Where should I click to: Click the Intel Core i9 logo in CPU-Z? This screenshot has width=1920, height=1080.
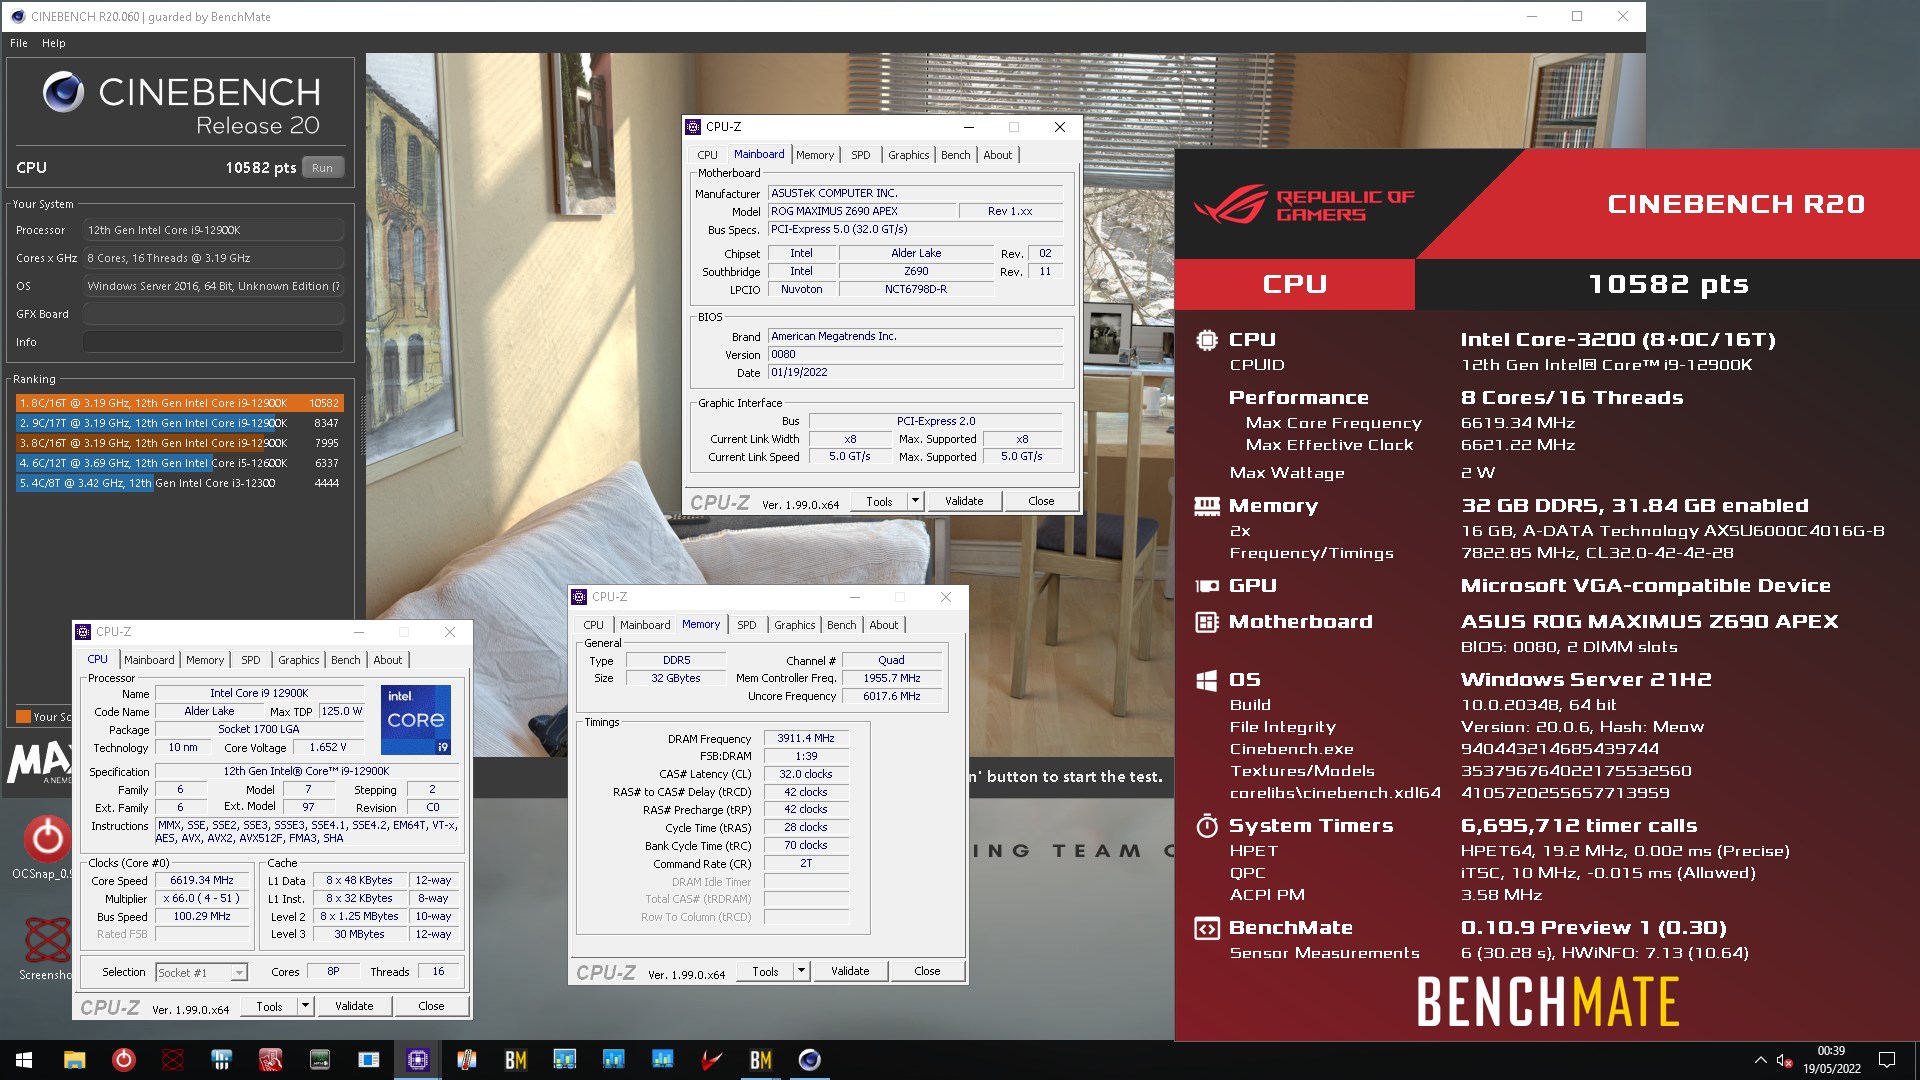tap(416, 719)
